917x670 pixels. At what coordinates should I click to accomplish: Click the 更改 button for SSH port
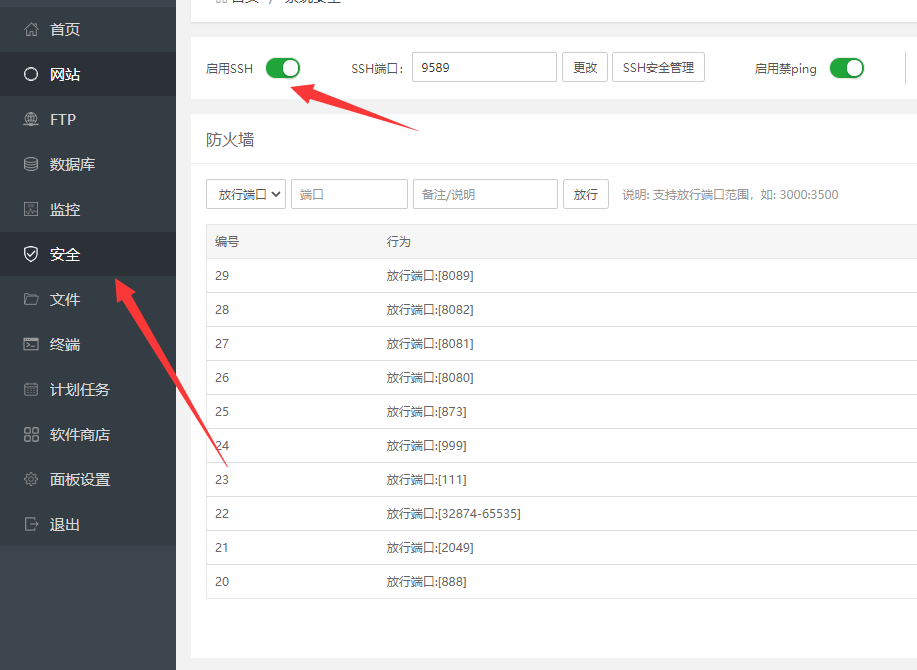point(585,67)
